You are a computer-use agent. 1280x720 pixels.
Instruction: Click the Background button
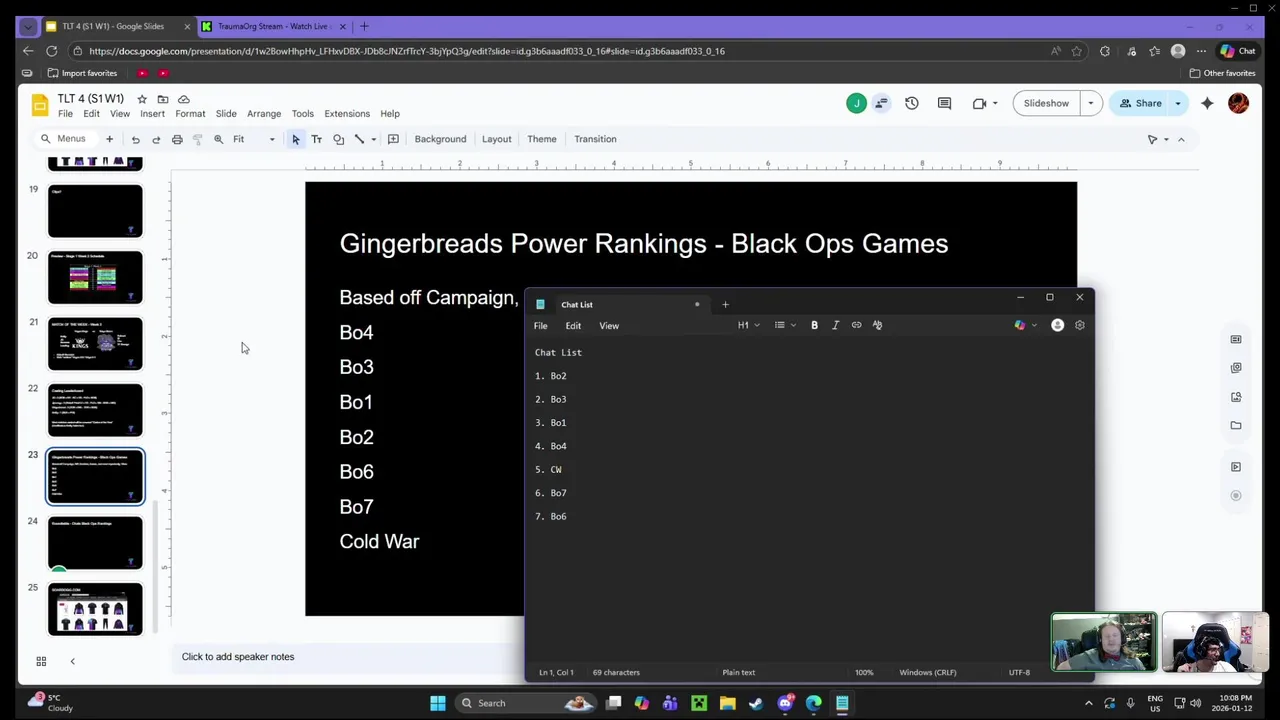[440, 139]
